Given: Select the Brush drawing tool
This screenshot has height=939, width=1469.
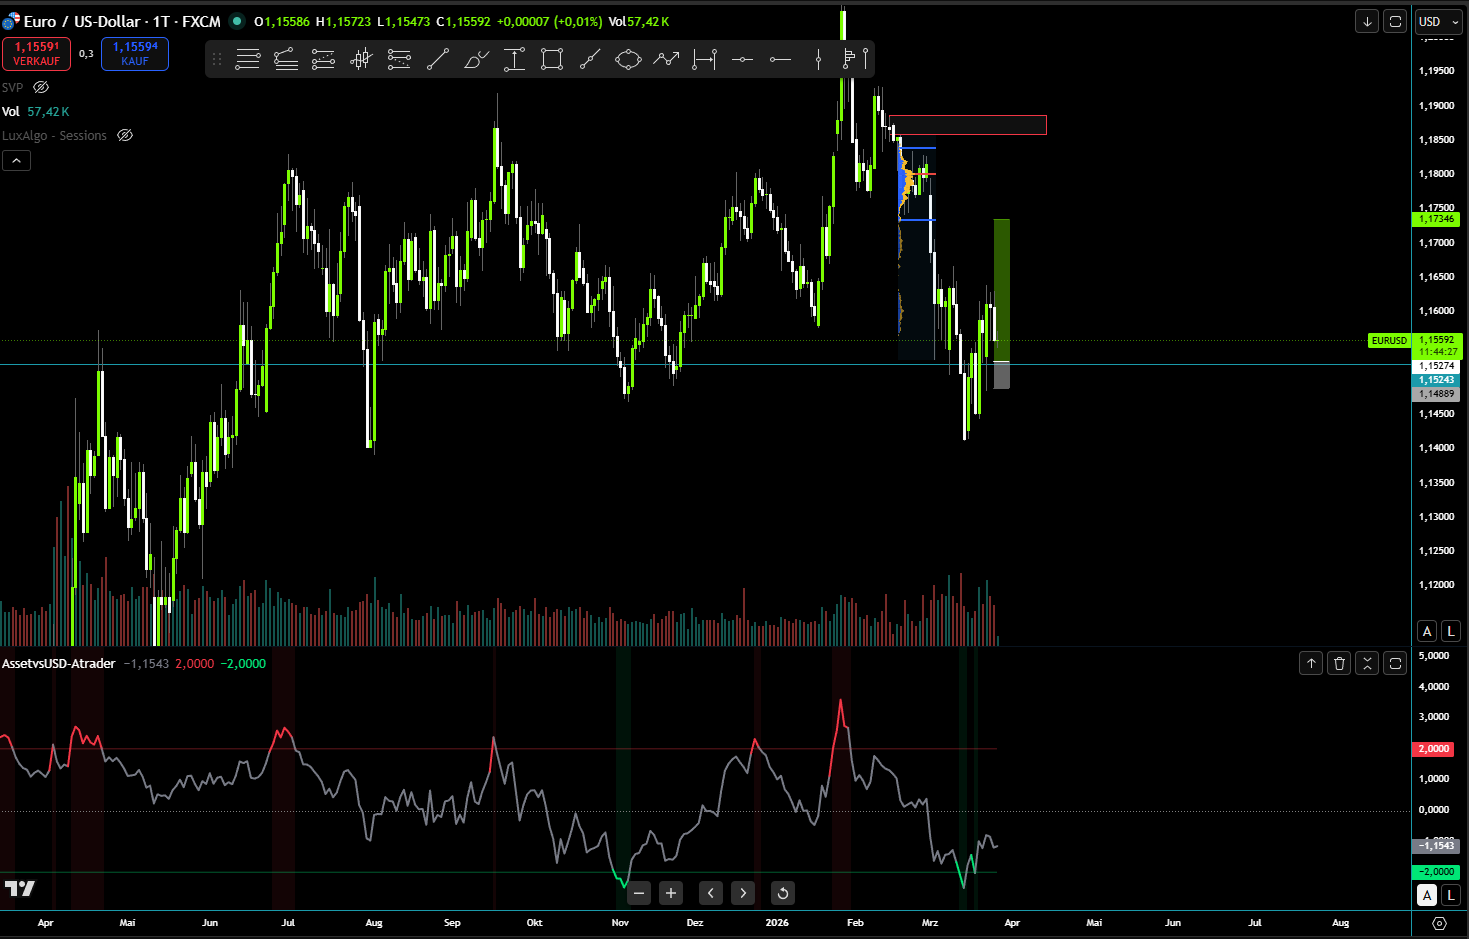Looking at the screenshot, I should tap(476, 59).
